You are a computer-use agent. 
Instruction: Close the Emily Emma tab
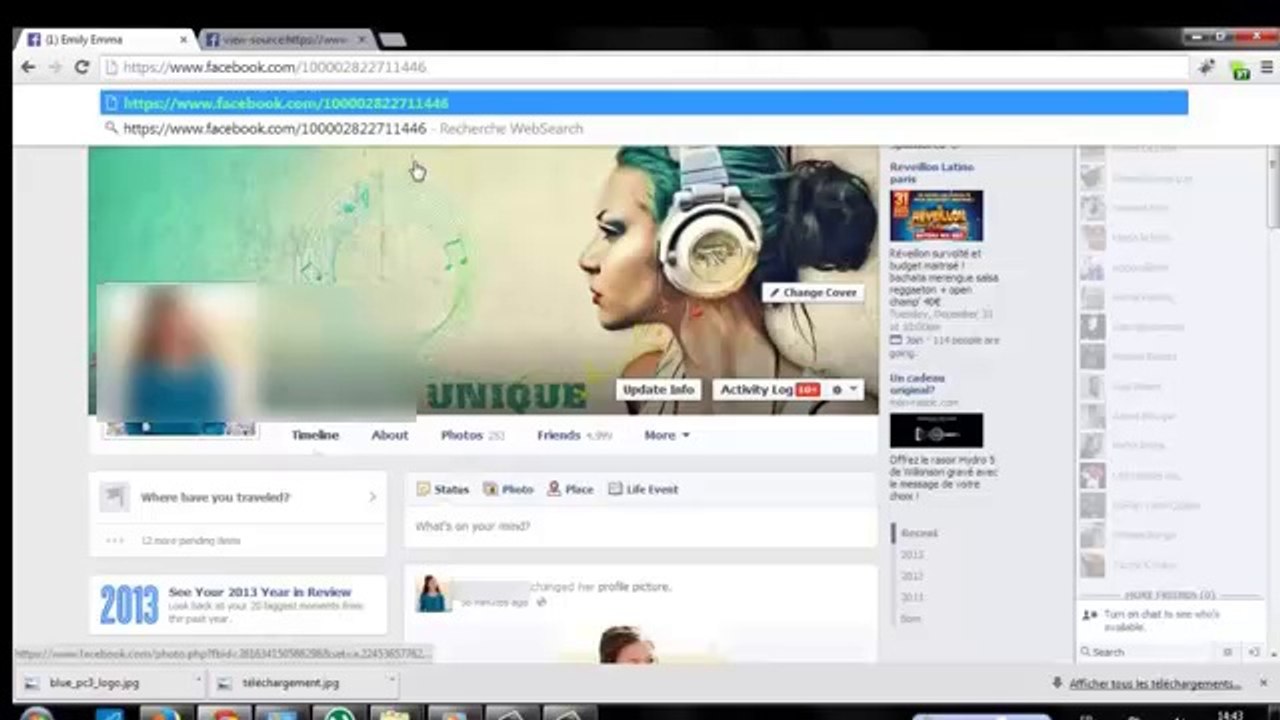tap(184, 40)
